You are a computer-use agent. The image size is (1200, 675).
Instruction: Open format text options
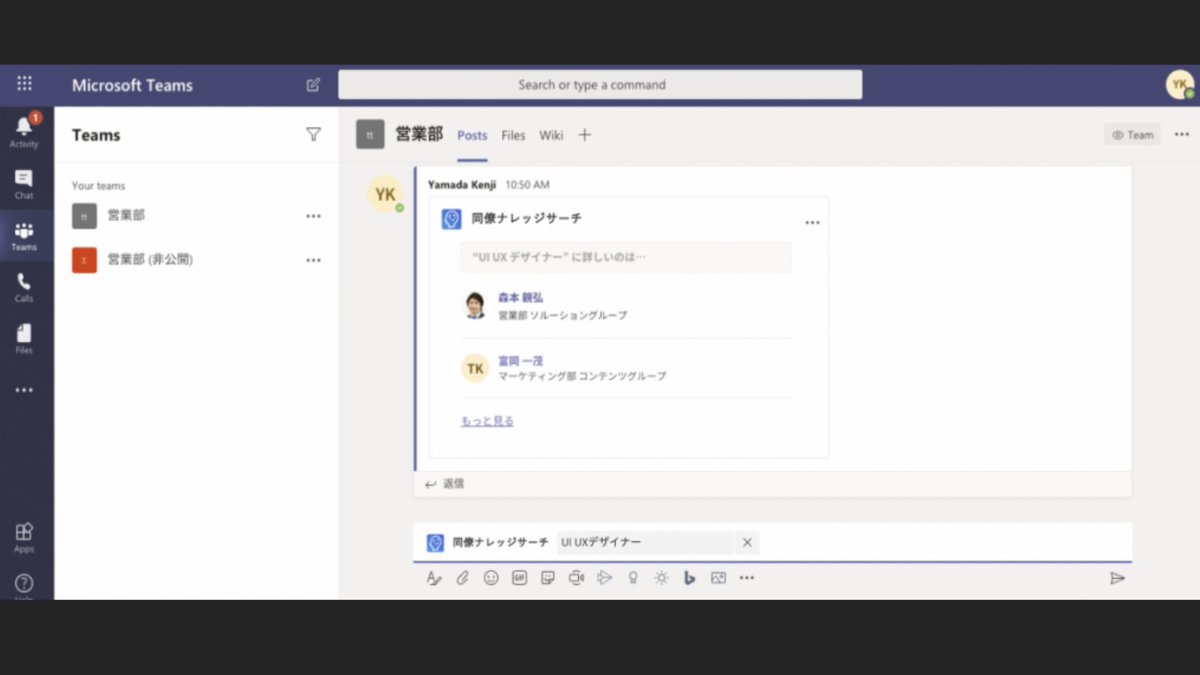coord(434,578)
